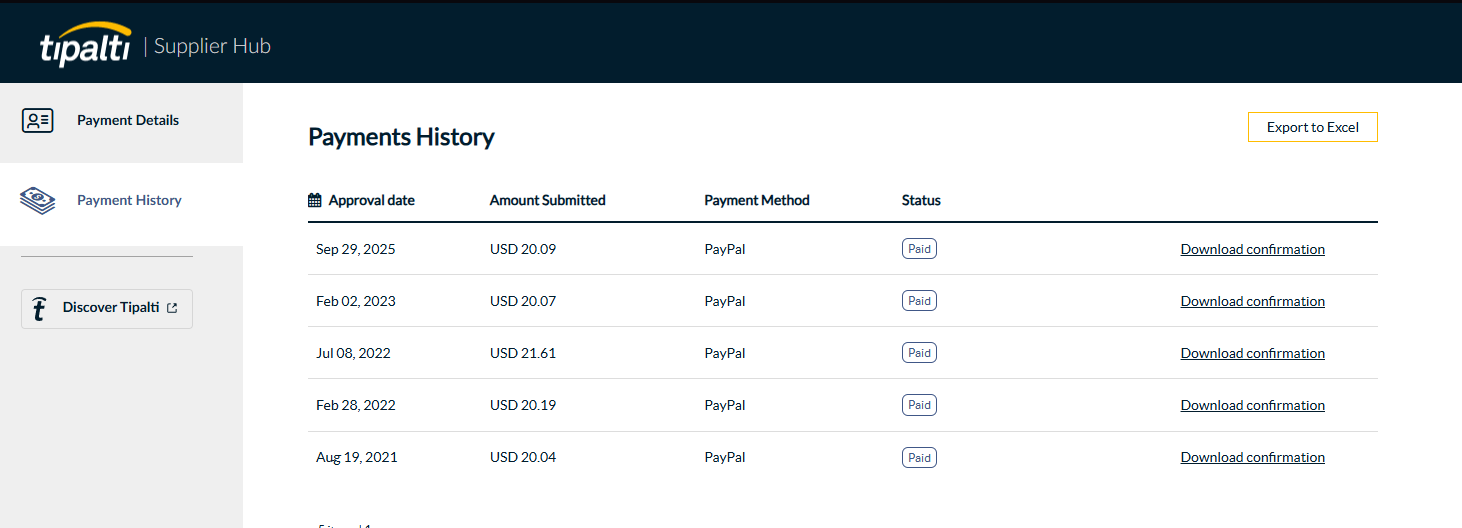Screen dimensions: 1462x528
Task: Click the Payment Details ID card icon
Action: pyautogui.click(x=38, y=121)
